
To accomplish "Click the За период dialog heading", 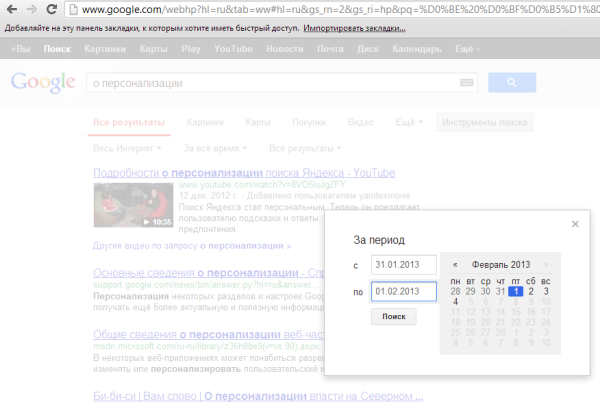I will click(x=379, y=240).
